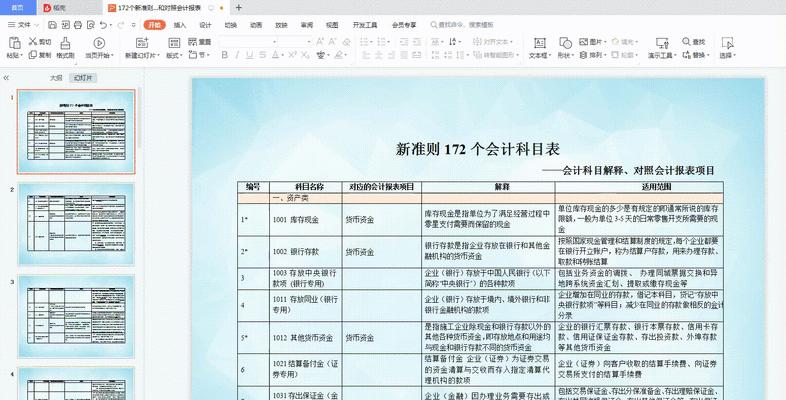Click the Redo arrow icon
This screenshot has width=786, height=400.
pos(120,25)
